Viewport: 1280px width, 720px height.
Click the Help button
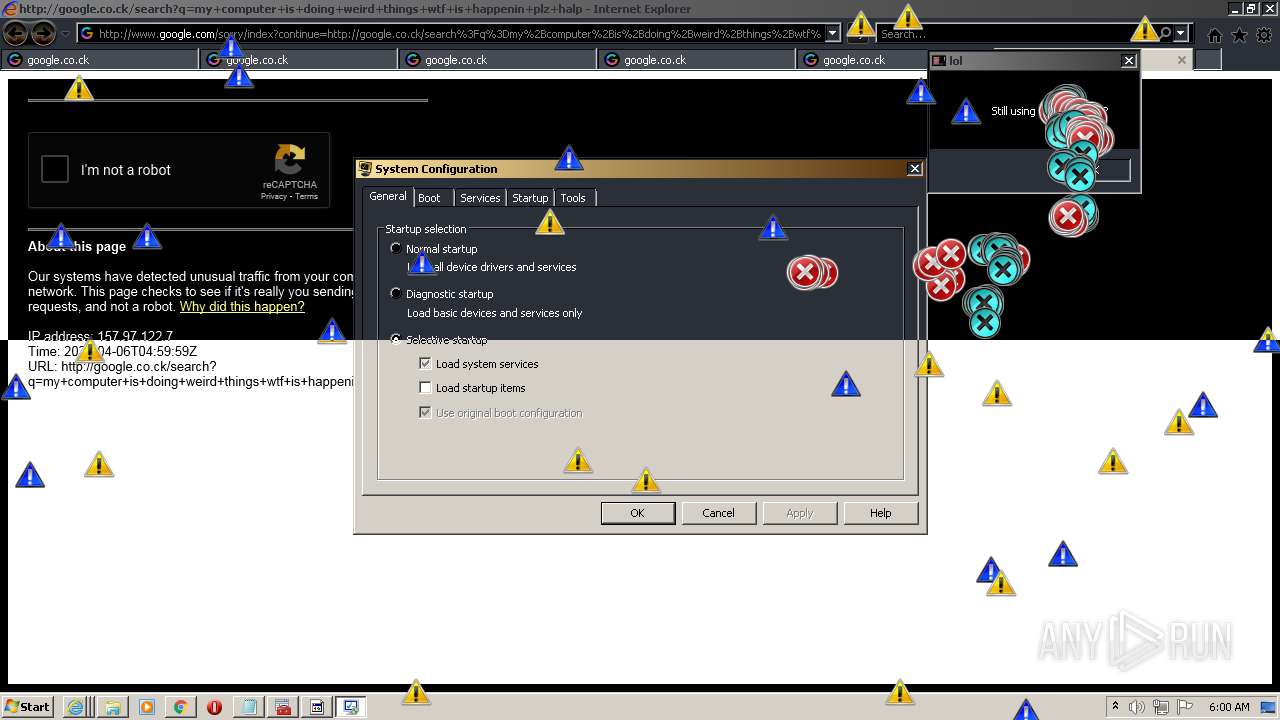[x=881, y=513]
